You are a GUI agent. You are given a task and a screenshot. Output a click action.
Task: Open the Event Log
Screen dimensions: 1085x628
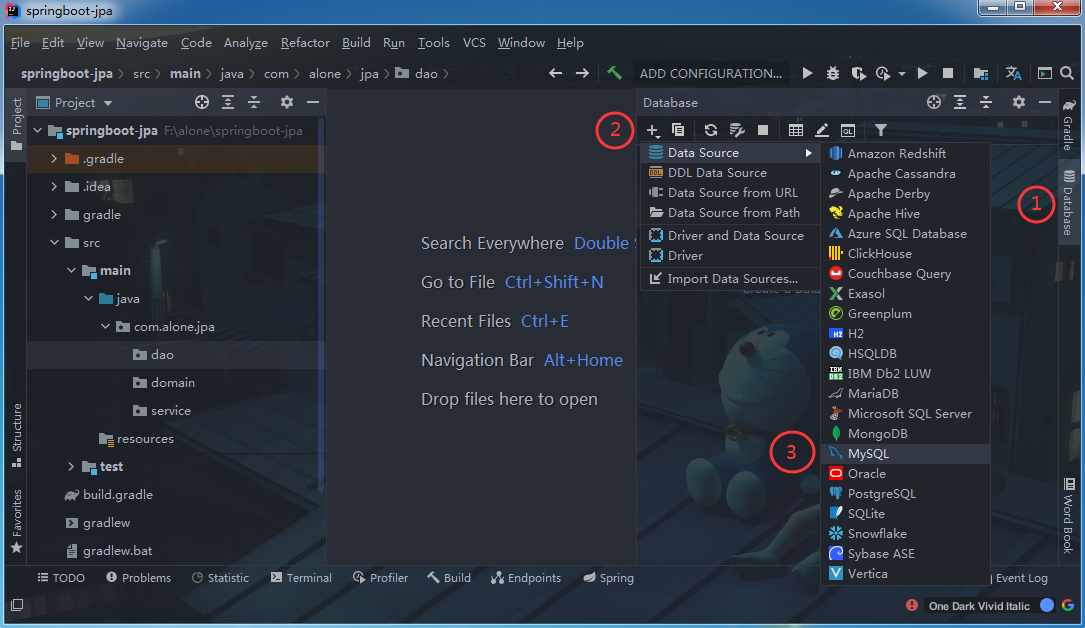(x=1021, y=578)
